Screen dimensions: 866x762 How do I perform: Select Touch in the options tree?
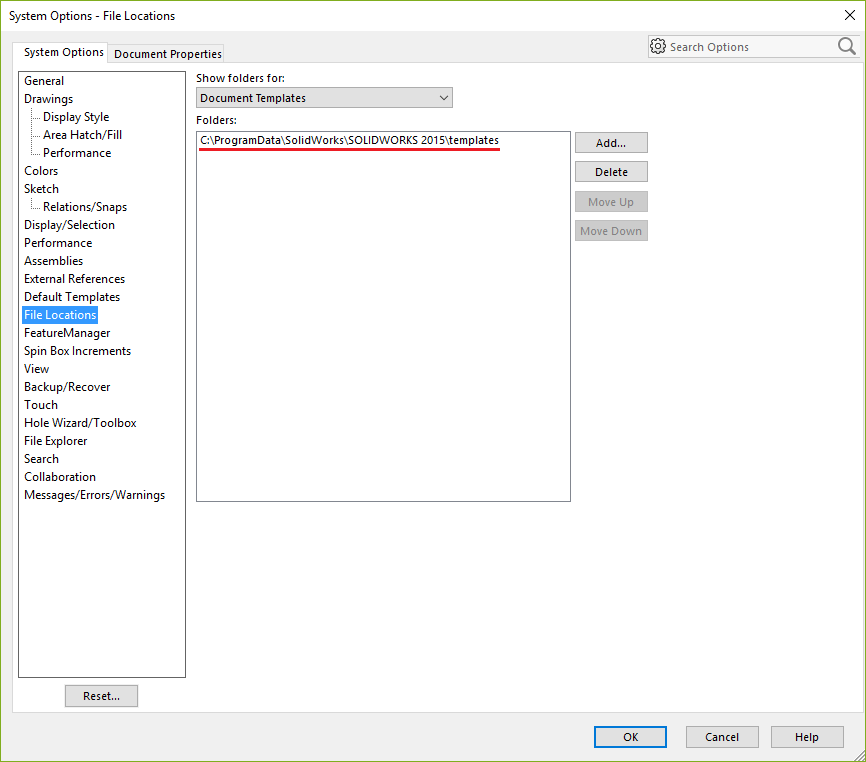click(x=41, y=405)
